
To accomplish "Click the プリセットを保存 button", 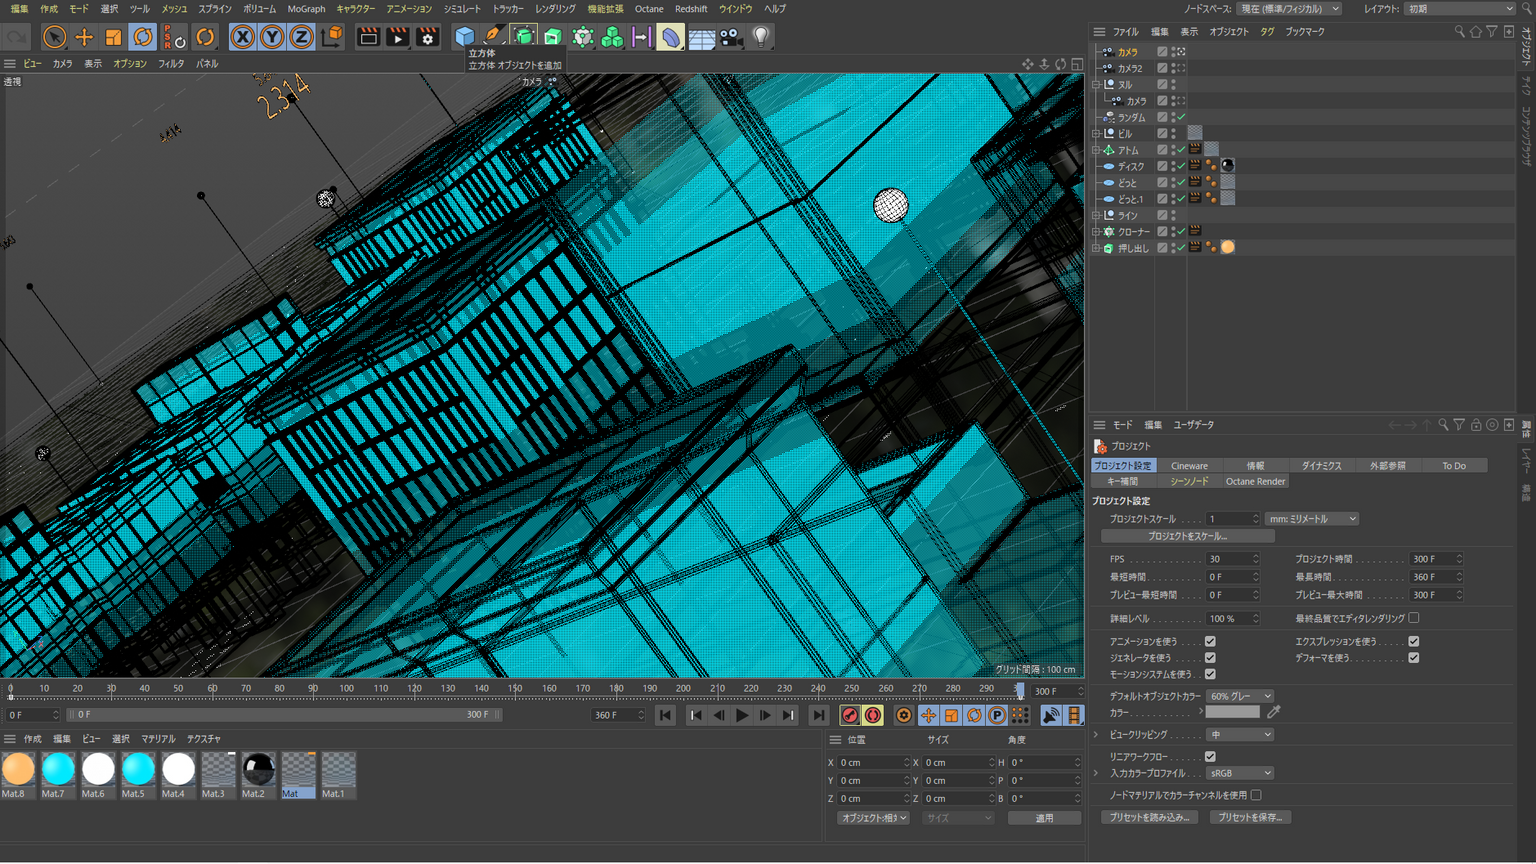I will tap(1250, 817).
